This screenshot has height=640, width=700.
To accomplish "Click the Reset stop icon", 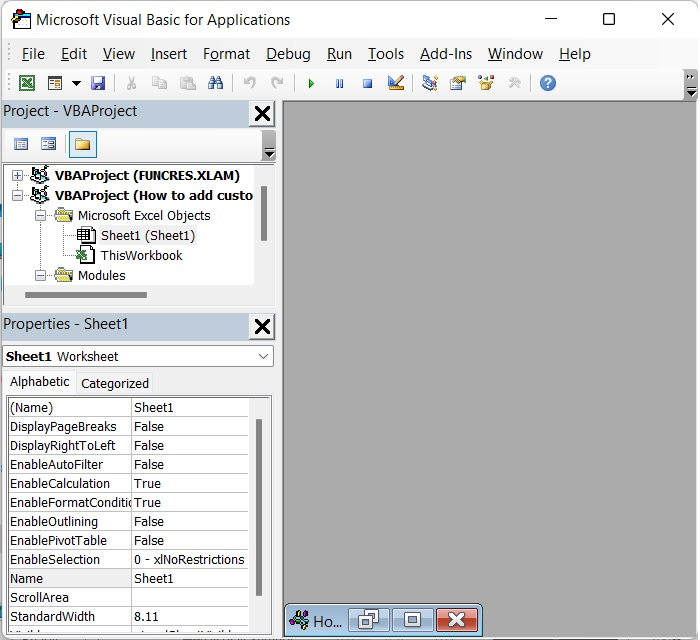I will [367, 83].
